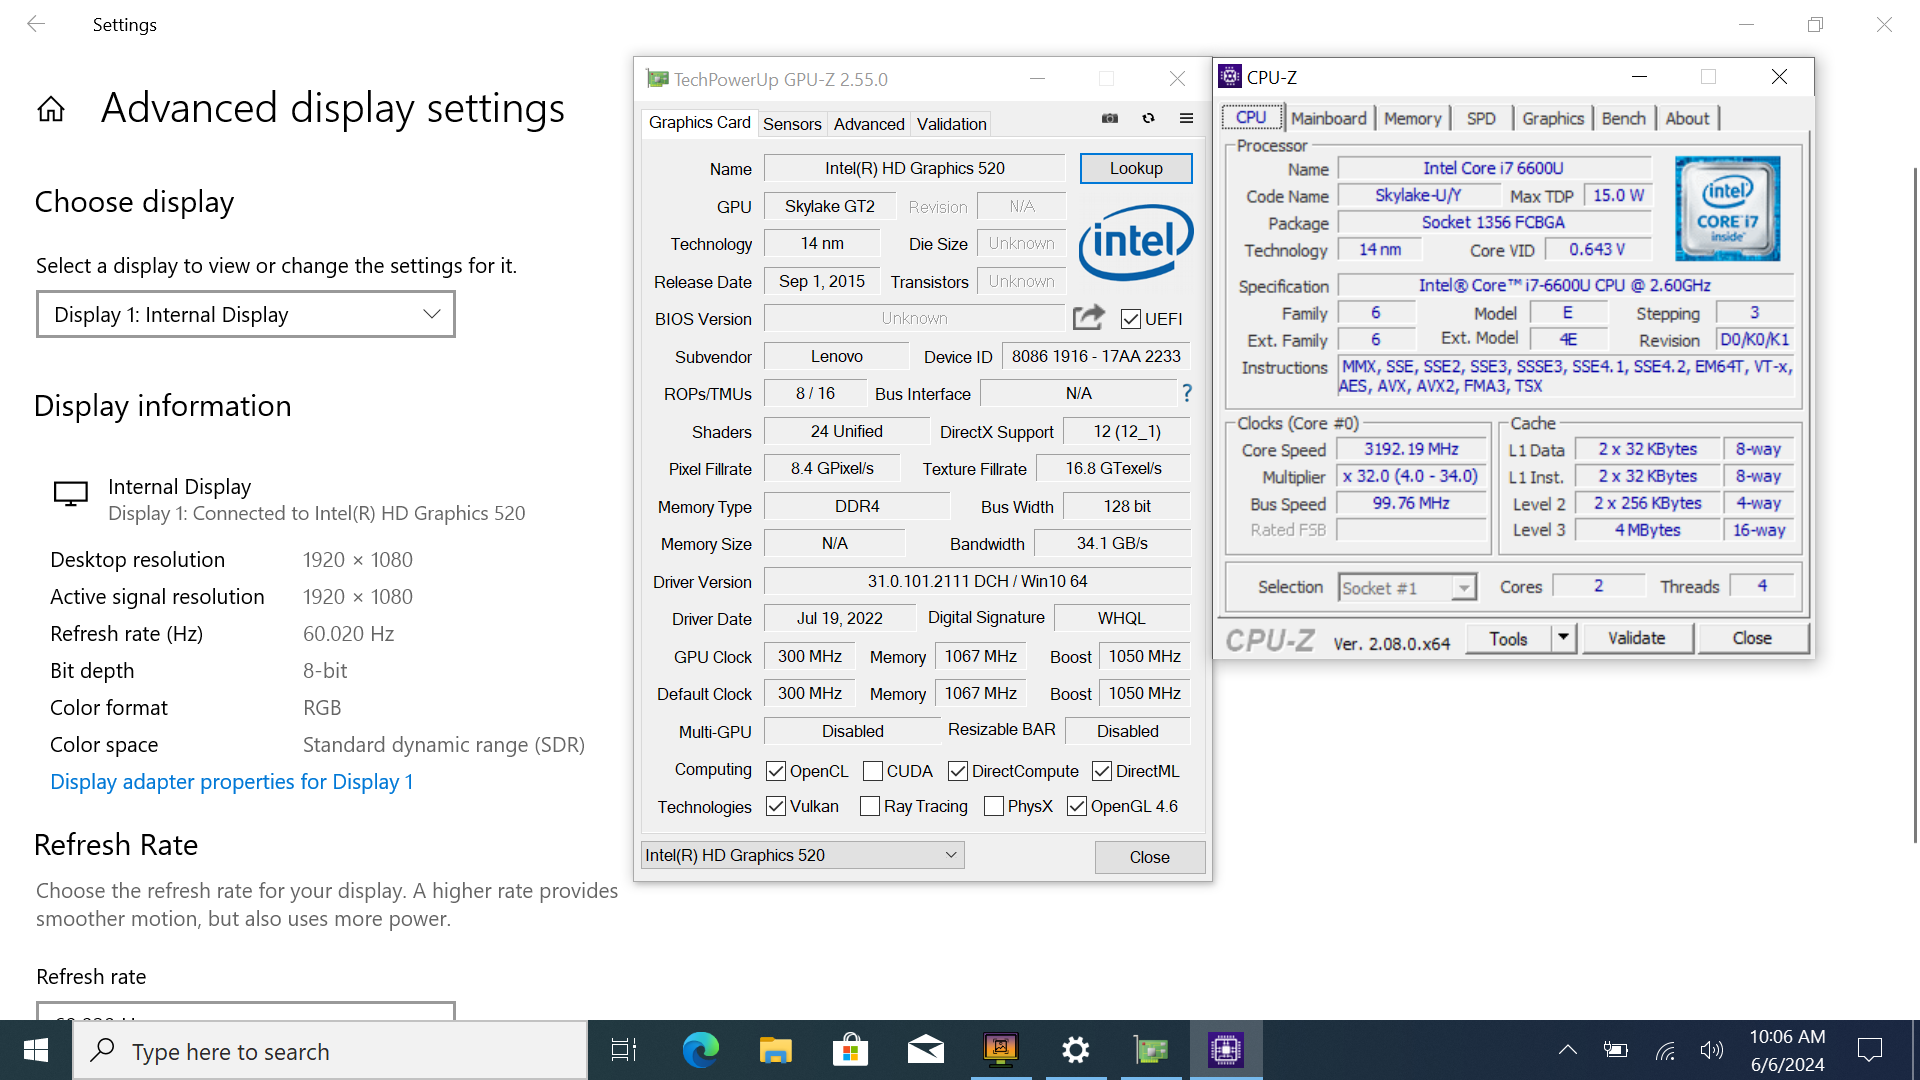Open the GPU selection dropdown in GPU-Z
This screenshot has width=1920, height=1080.
click(x=802, y=855)
